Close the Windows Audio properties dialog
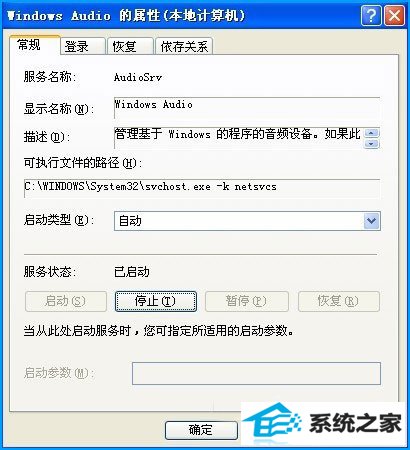The image size is (410, 450). tap(394, 15)
